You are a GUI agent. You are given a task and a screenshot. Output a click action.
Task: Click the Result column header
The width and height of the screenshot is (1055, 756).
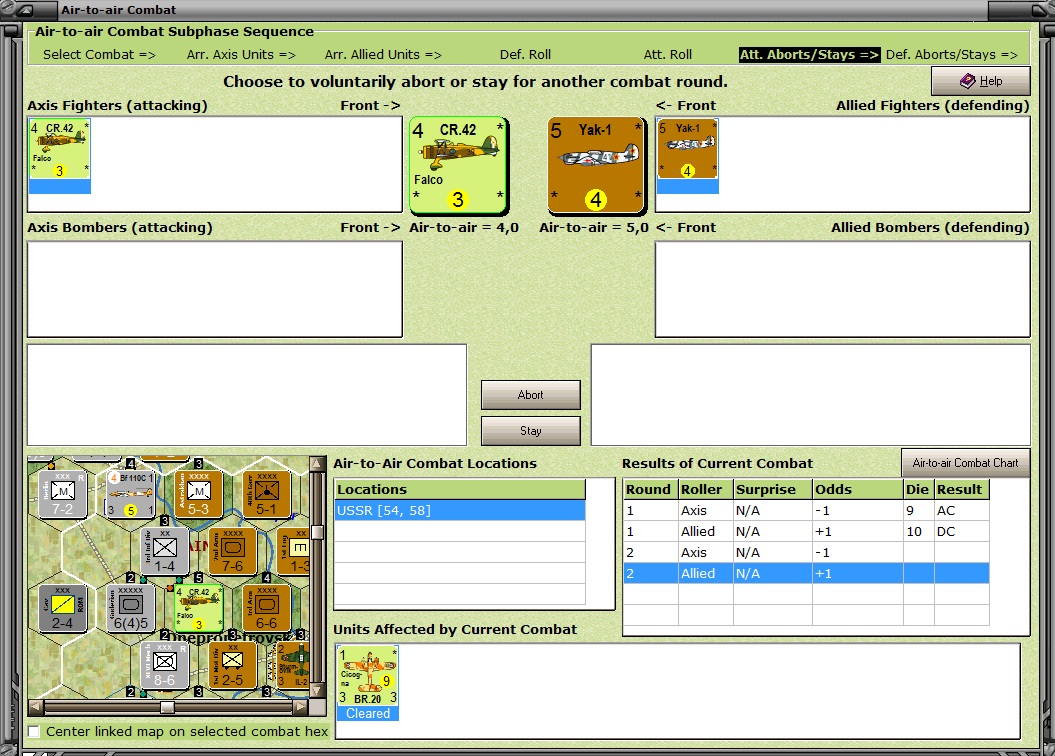[961, 489]
